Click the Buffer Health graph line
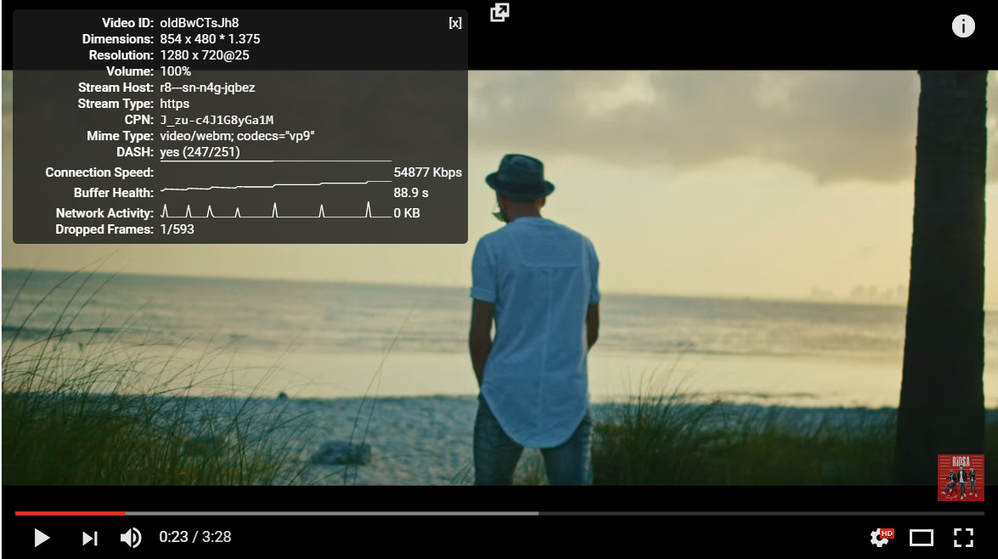Image resolution: width=998 pixels, height=559 pixels. point(275,187)
